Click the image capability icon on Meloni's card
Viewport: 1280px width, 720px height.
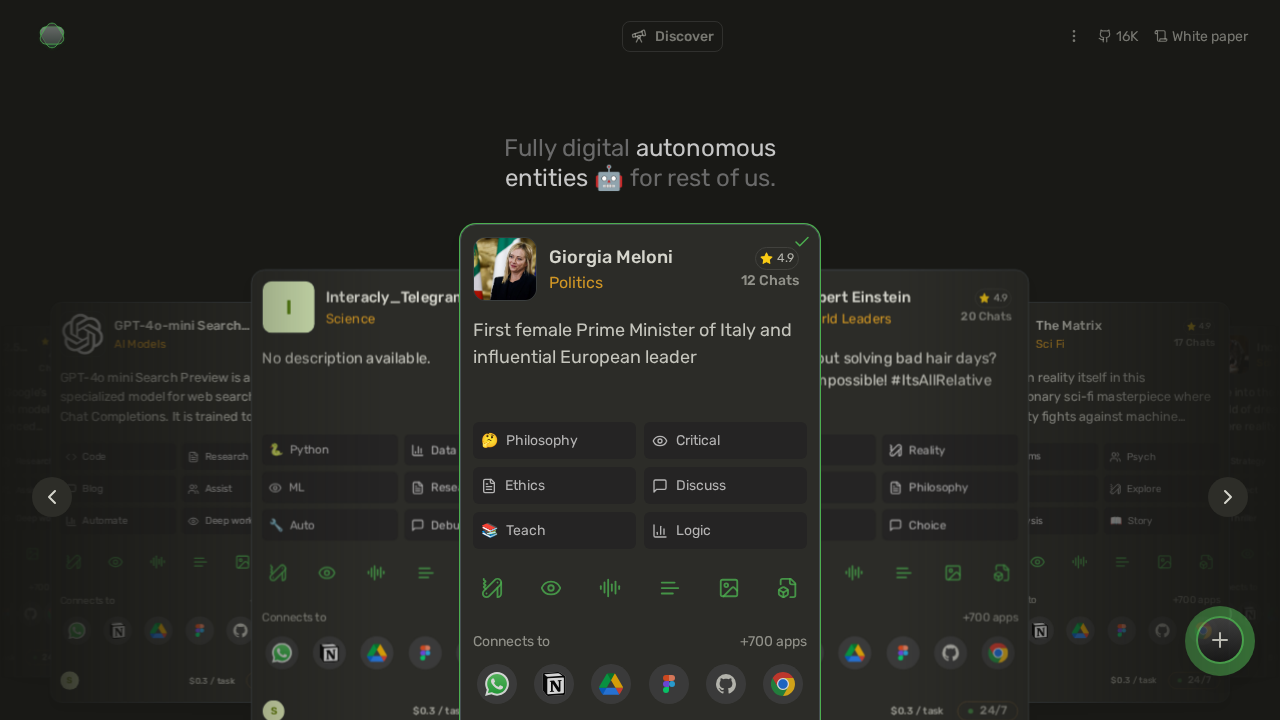click(x=729, y=588)
